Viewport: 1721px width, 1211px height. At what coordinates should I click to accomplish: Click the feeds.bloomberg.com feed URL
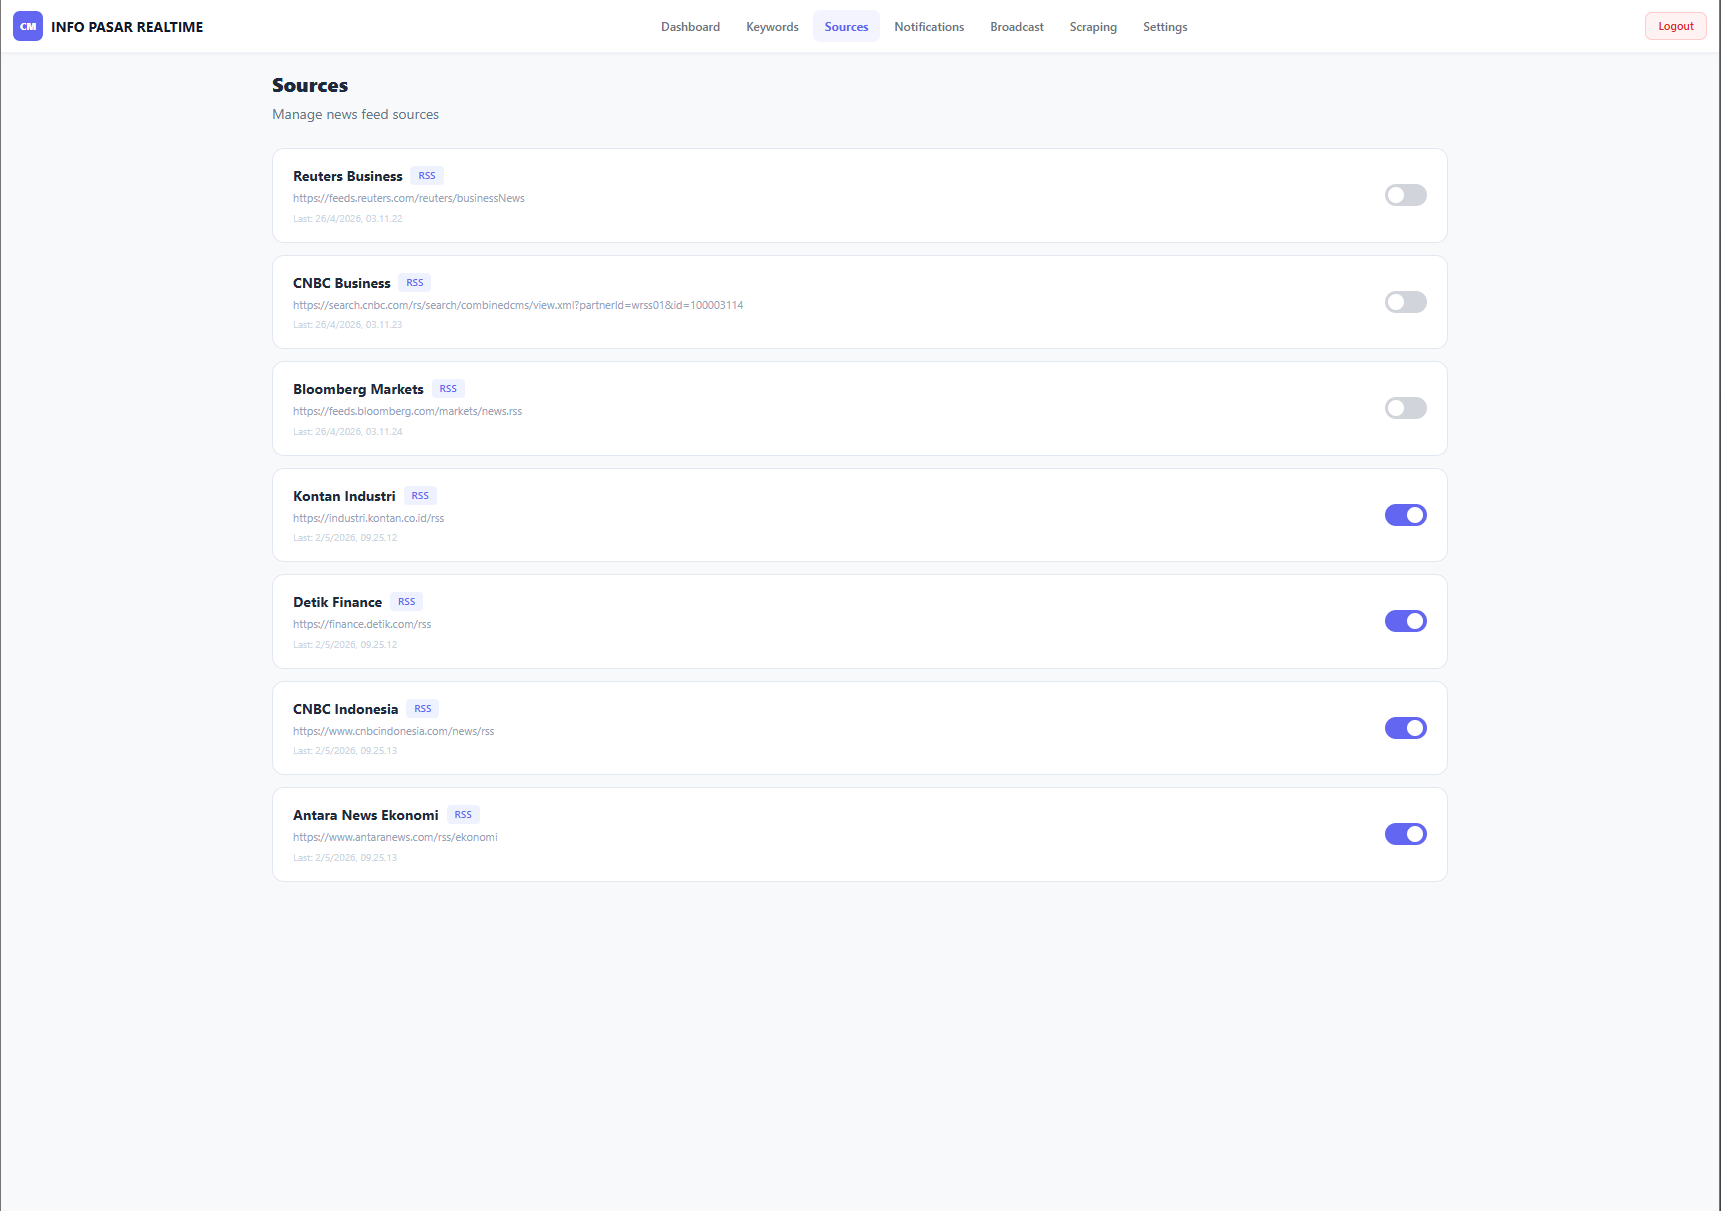coord(407,411)
